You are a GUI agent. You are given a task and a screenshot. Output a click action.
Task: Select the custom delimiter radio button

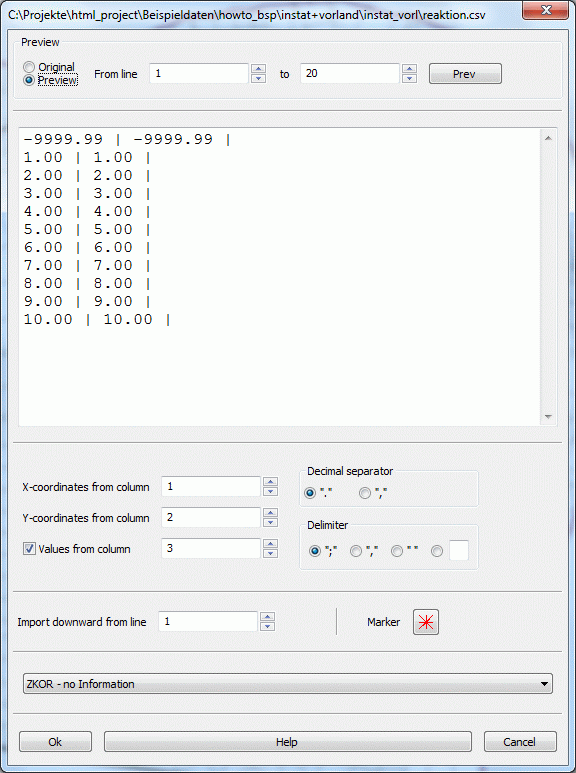(x=437, y=551)
